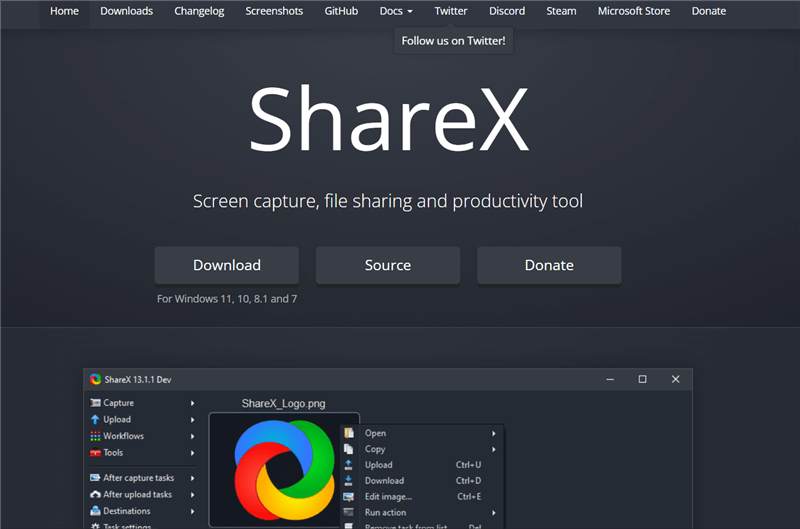Click the Upload icon in the context menu
This screenshot has height=529, width=800.
pyautogui.click(x=348, y=465)
